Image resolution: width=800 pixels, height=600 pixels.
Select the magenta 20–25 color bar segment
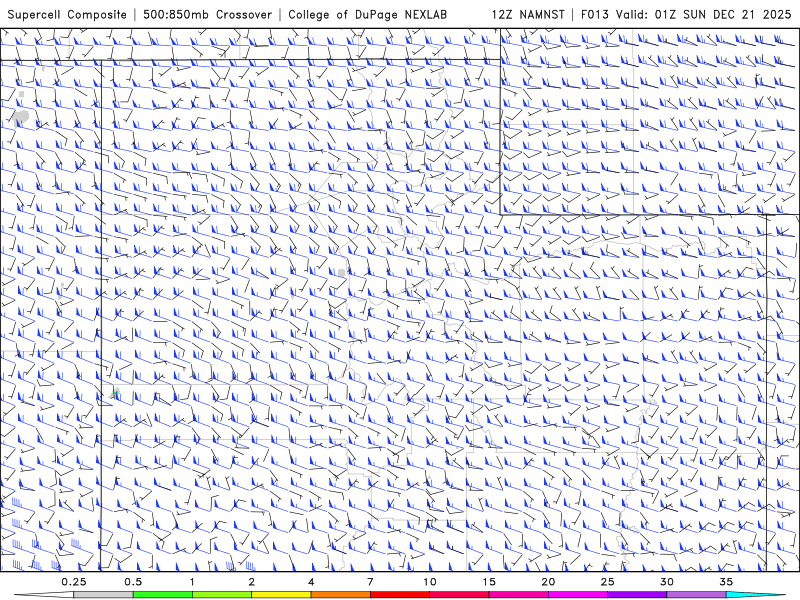tap(578, 595)
